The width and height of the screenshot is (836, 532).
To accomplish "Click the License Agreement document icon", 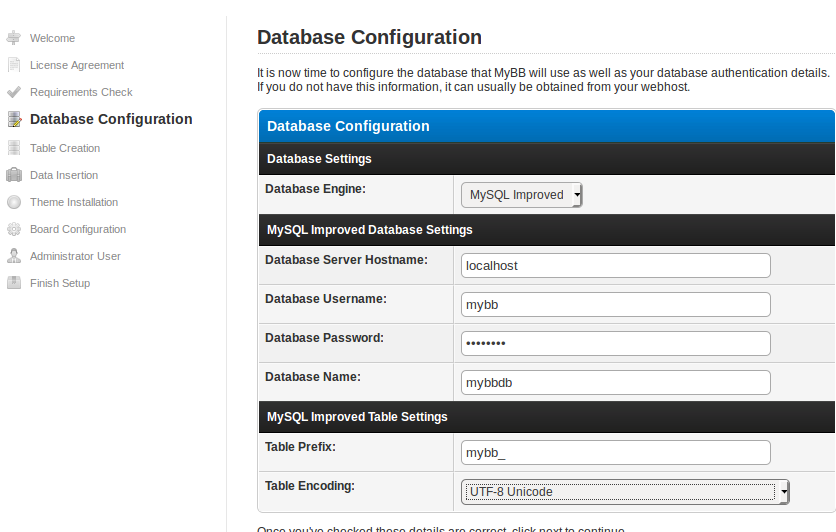I will [14, 65].
